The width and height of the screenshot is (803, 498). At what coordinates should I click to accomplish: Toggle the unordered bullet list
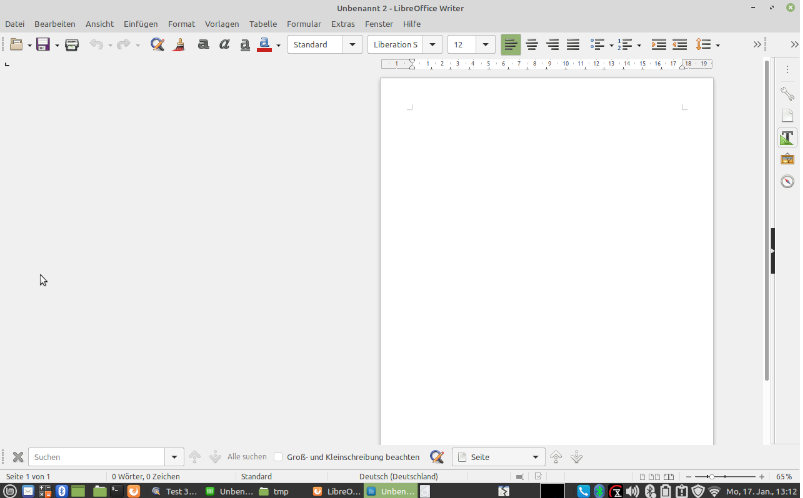point(597,45)
